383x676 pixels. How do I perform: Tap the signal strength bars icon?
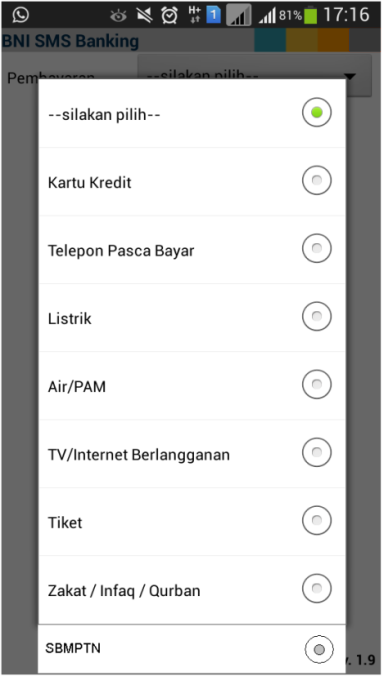pyautogui.click(x=267, y=16)
